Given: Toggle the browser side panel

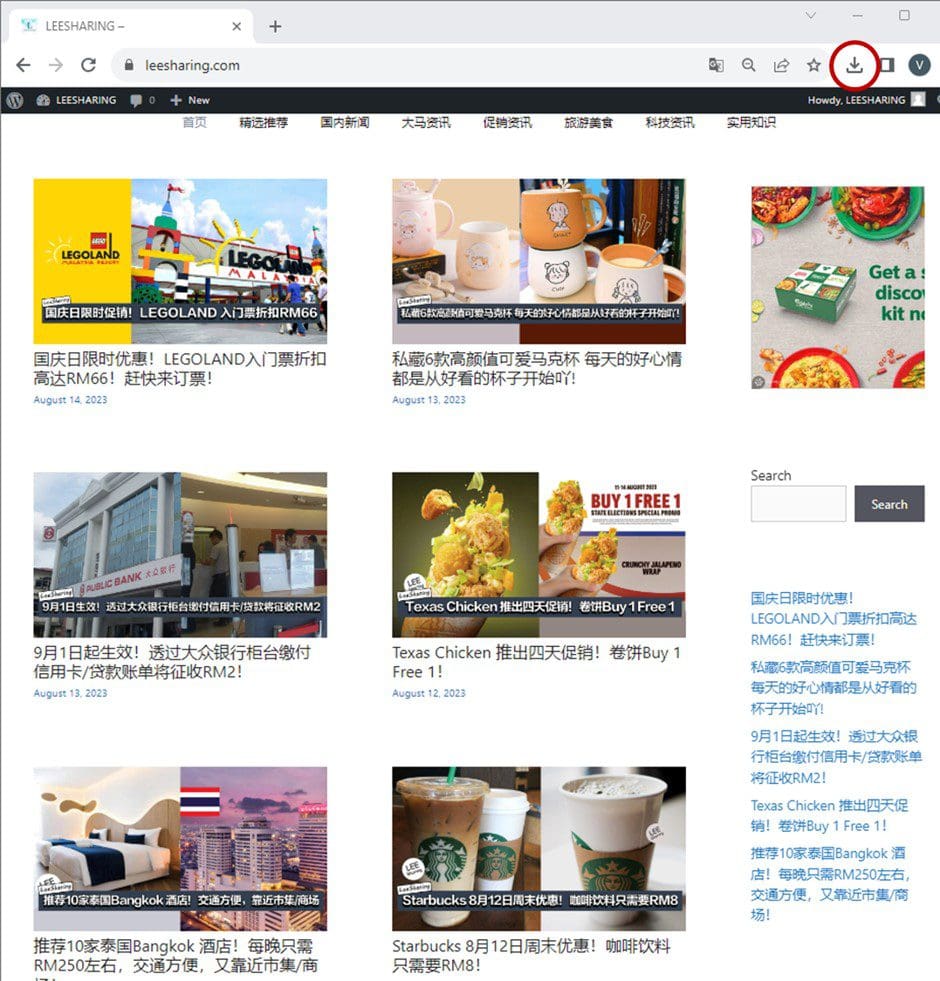Looking at the screenshot, I should pos(887,65).
